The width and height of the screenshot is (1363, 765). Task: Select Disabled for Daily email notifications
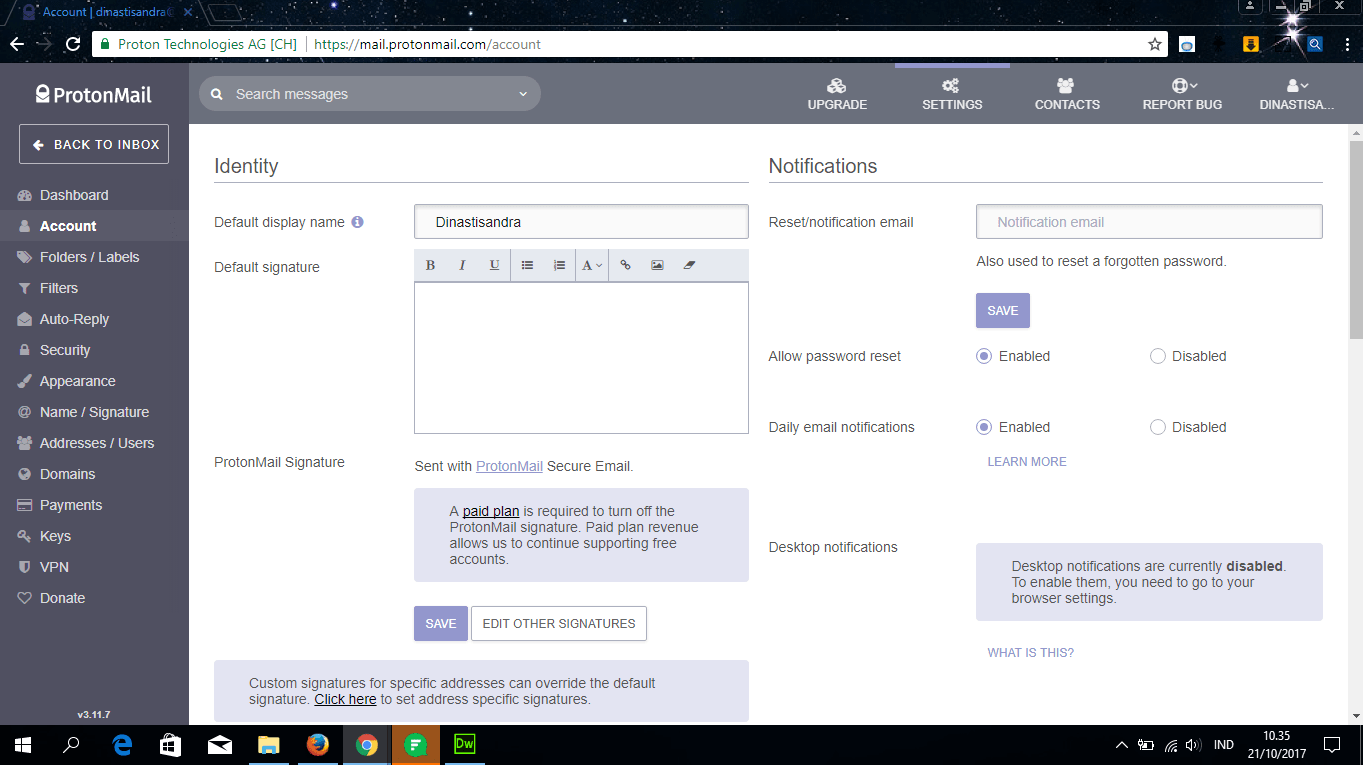coord(1158,427)
